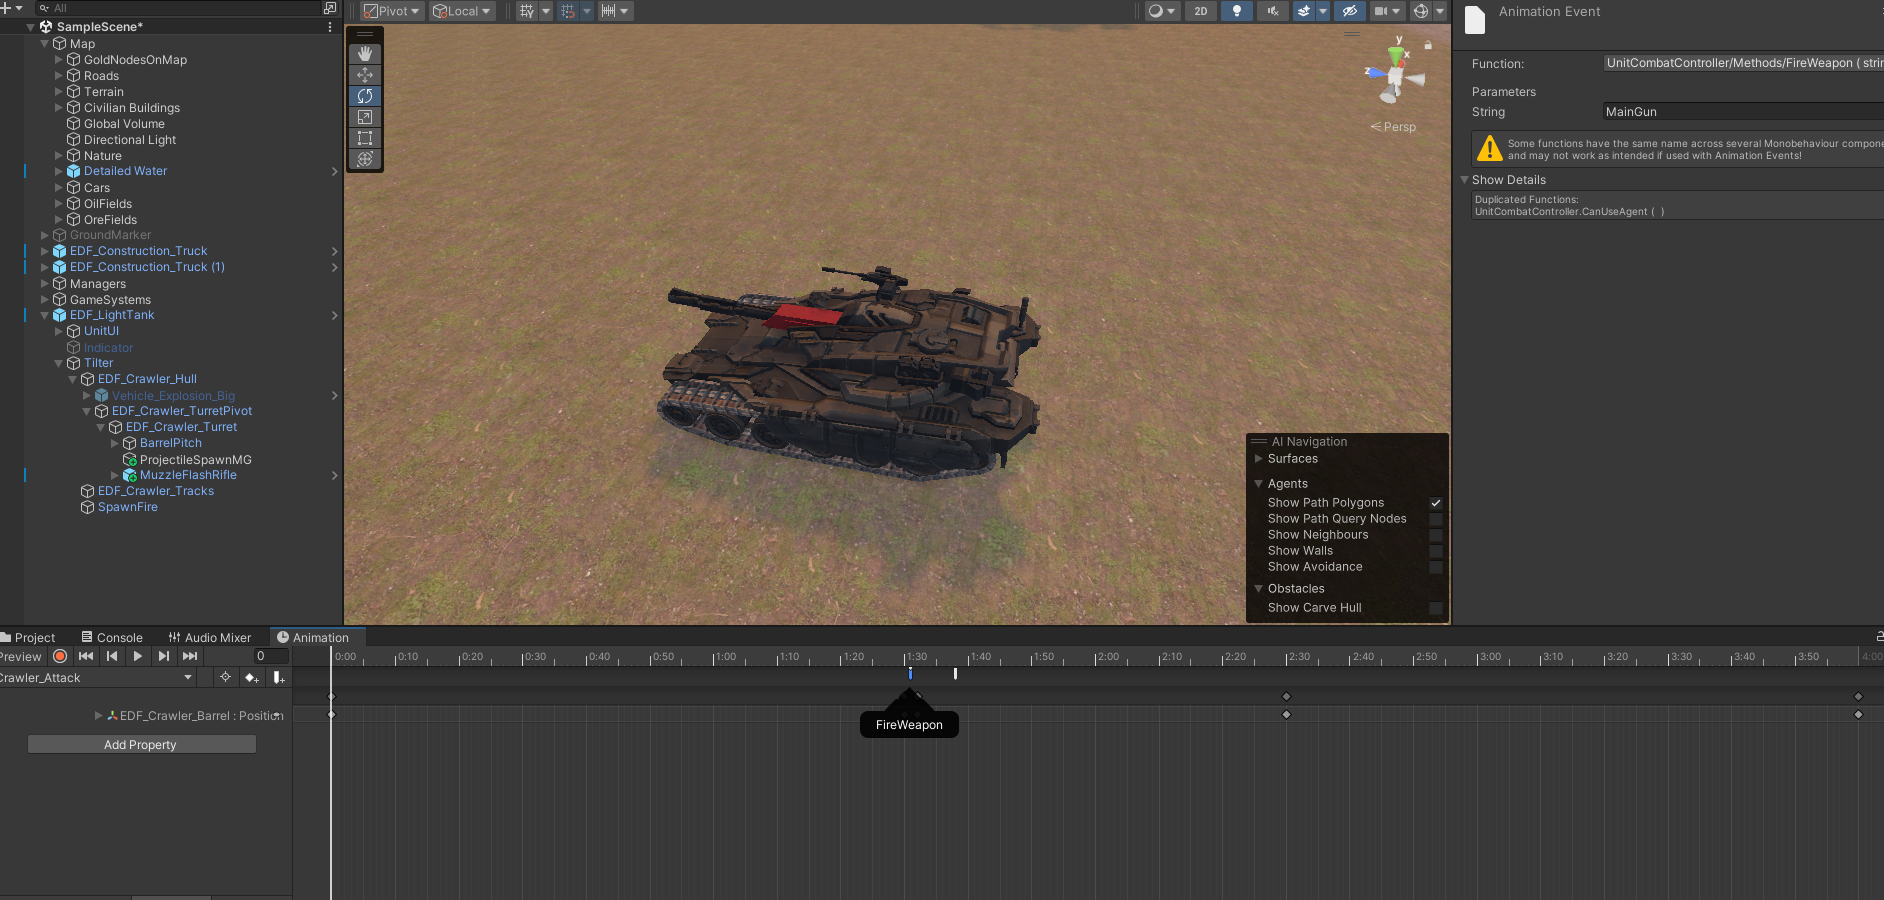Click the Add Property button
Viewport: 1884px width, 900px height.
[x=141, y=745]
